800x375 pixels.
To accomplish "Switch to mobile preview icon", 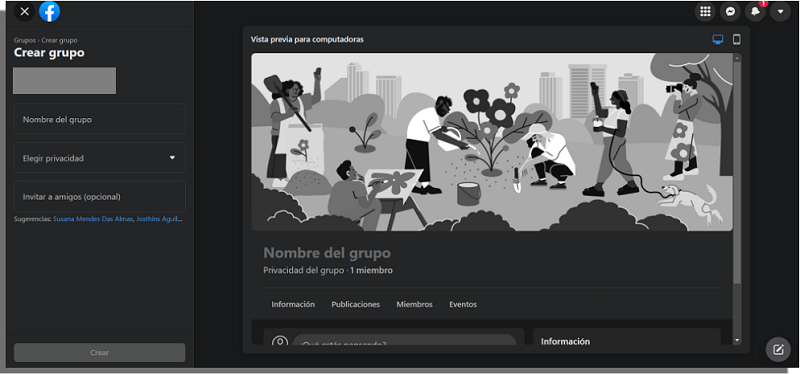I will pos(736,39).
